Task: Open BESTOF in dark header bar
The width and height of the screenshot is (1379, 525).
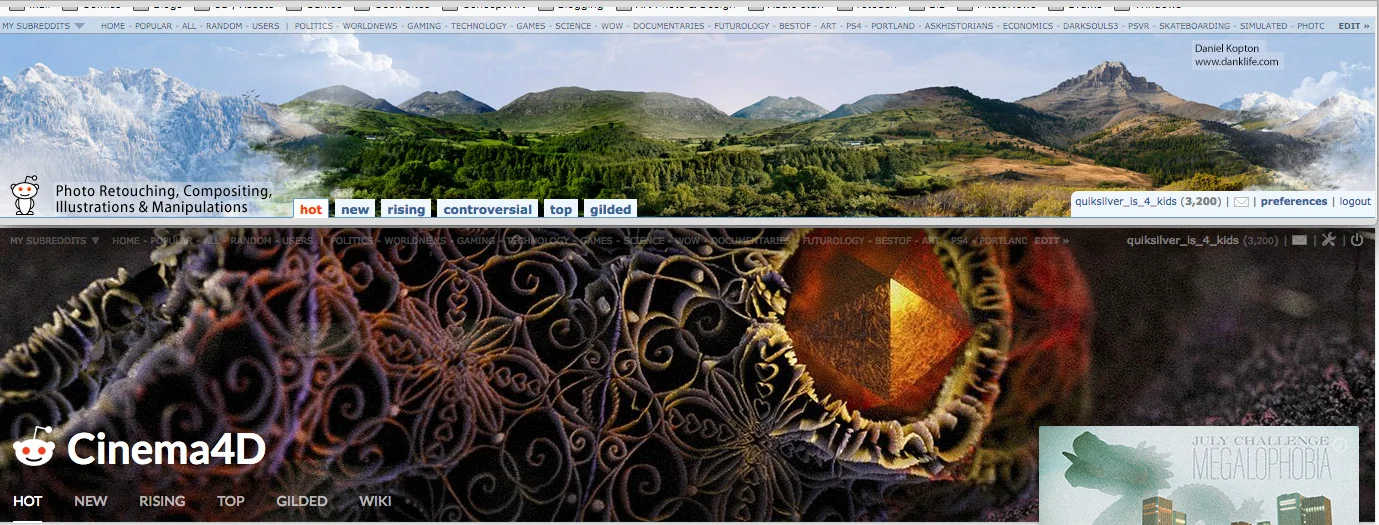Action: tap(892, 241)
